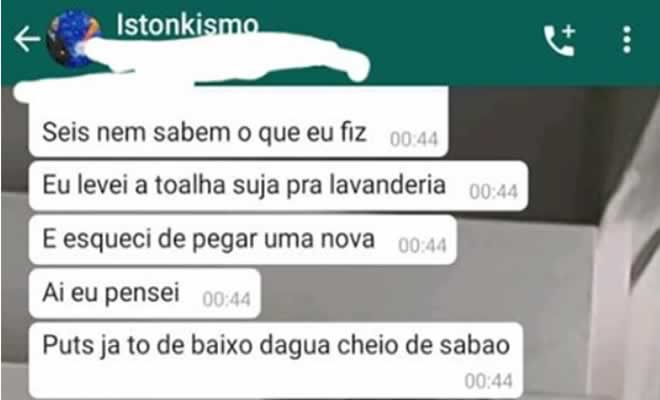Select the "Ai eu pensei" message bubble
The height and width of the screenshot is (400, 660).
(x=145, y=293)
